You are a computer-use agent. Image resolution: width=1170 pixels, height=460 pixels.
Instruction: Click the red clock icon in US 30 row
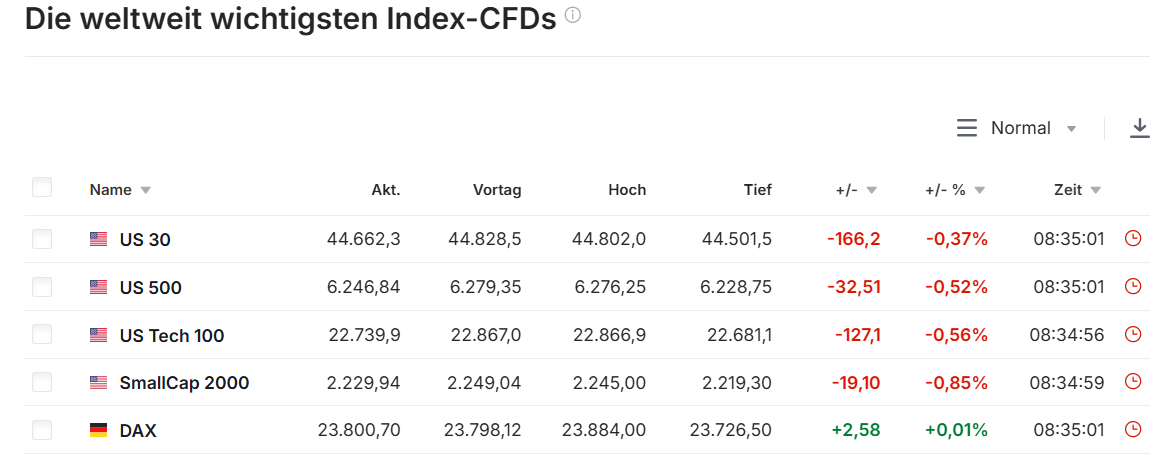(x=1133, y=239)
